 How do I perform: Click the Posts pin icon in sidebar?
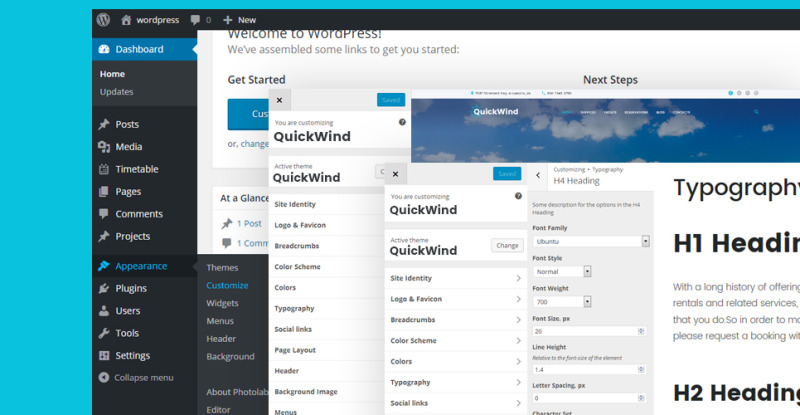tap(104, 124)
